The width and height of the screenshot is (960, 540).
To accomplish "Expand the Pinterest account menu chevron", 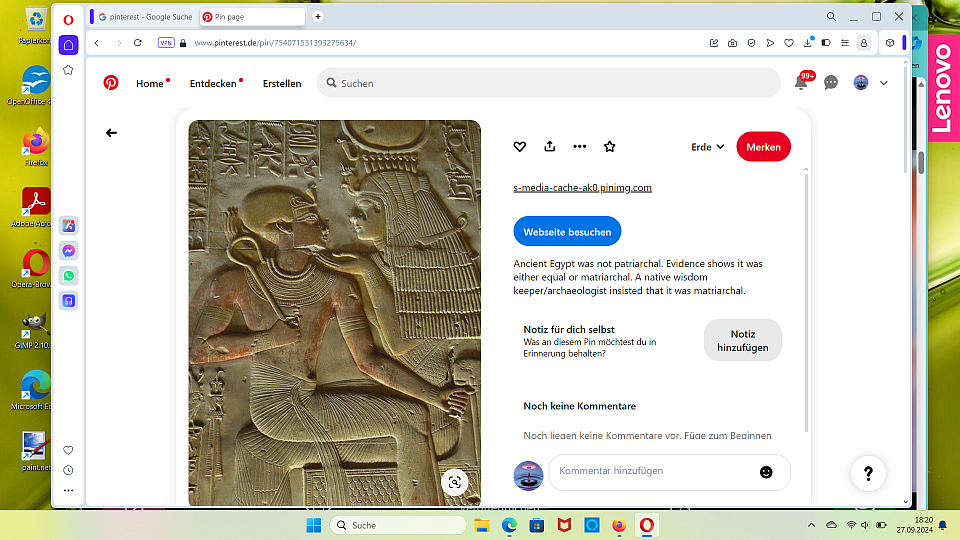I will click(x=883, y=83).
